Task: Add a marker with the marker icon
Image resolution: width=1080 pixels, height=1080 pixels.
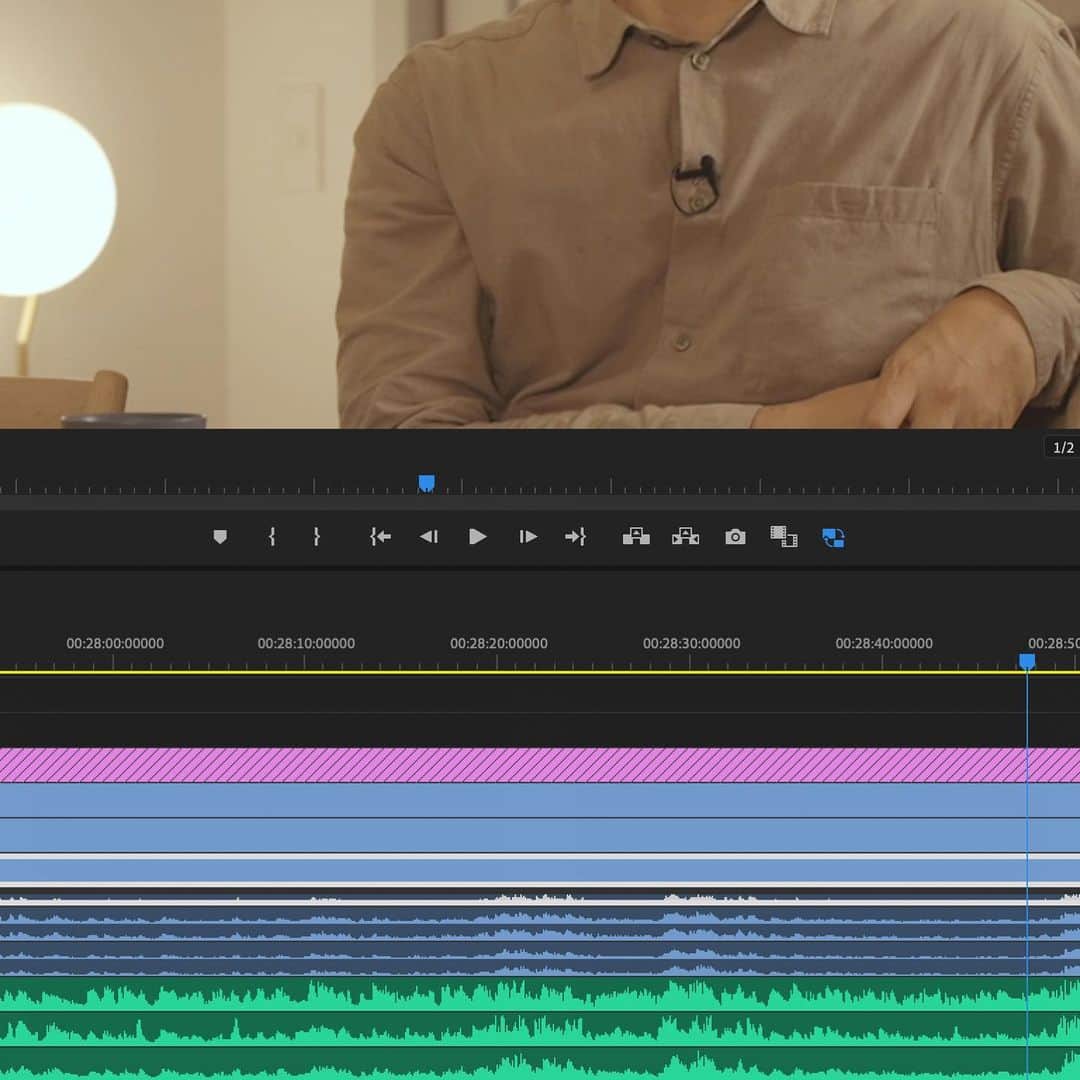Action: point(220,537)
